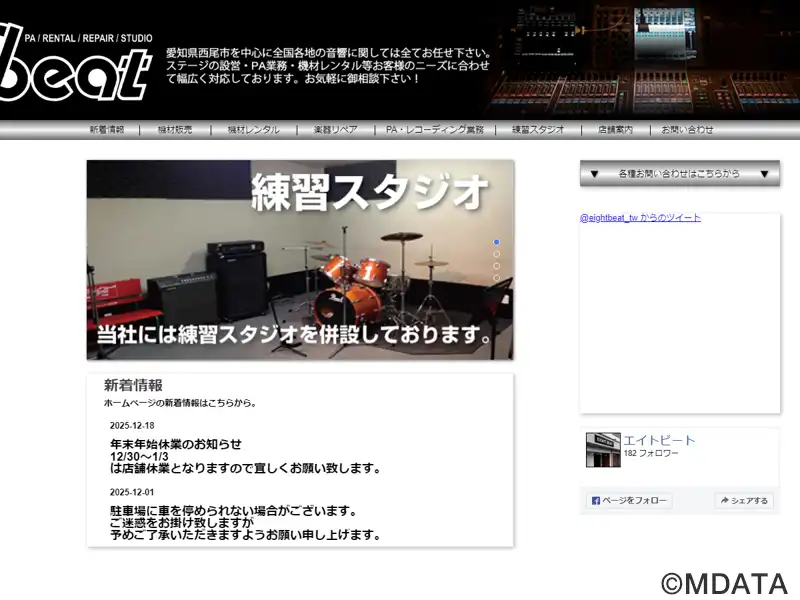800x600 pixels.
Task: Click PA / RENTAL / REPAIR / STUDIO tagline
Action: (89, 38)
